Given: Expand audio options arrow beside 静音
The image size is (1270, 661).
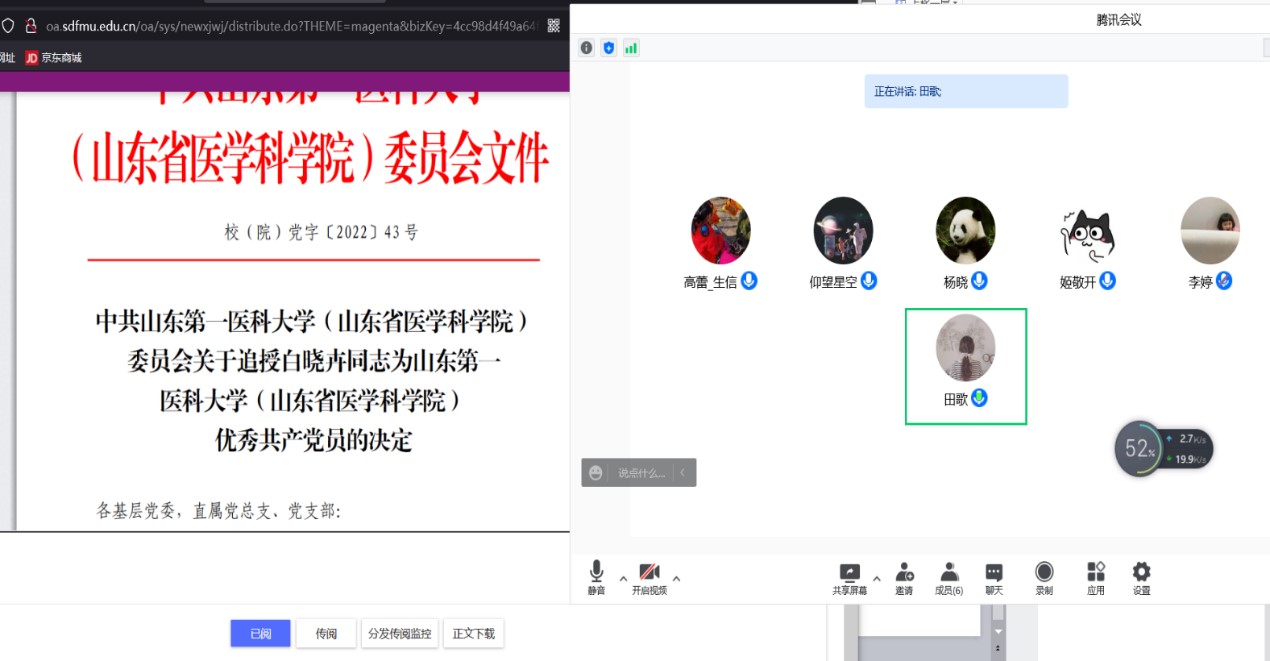Looking at the screenshot, I should tap(623, 578).
